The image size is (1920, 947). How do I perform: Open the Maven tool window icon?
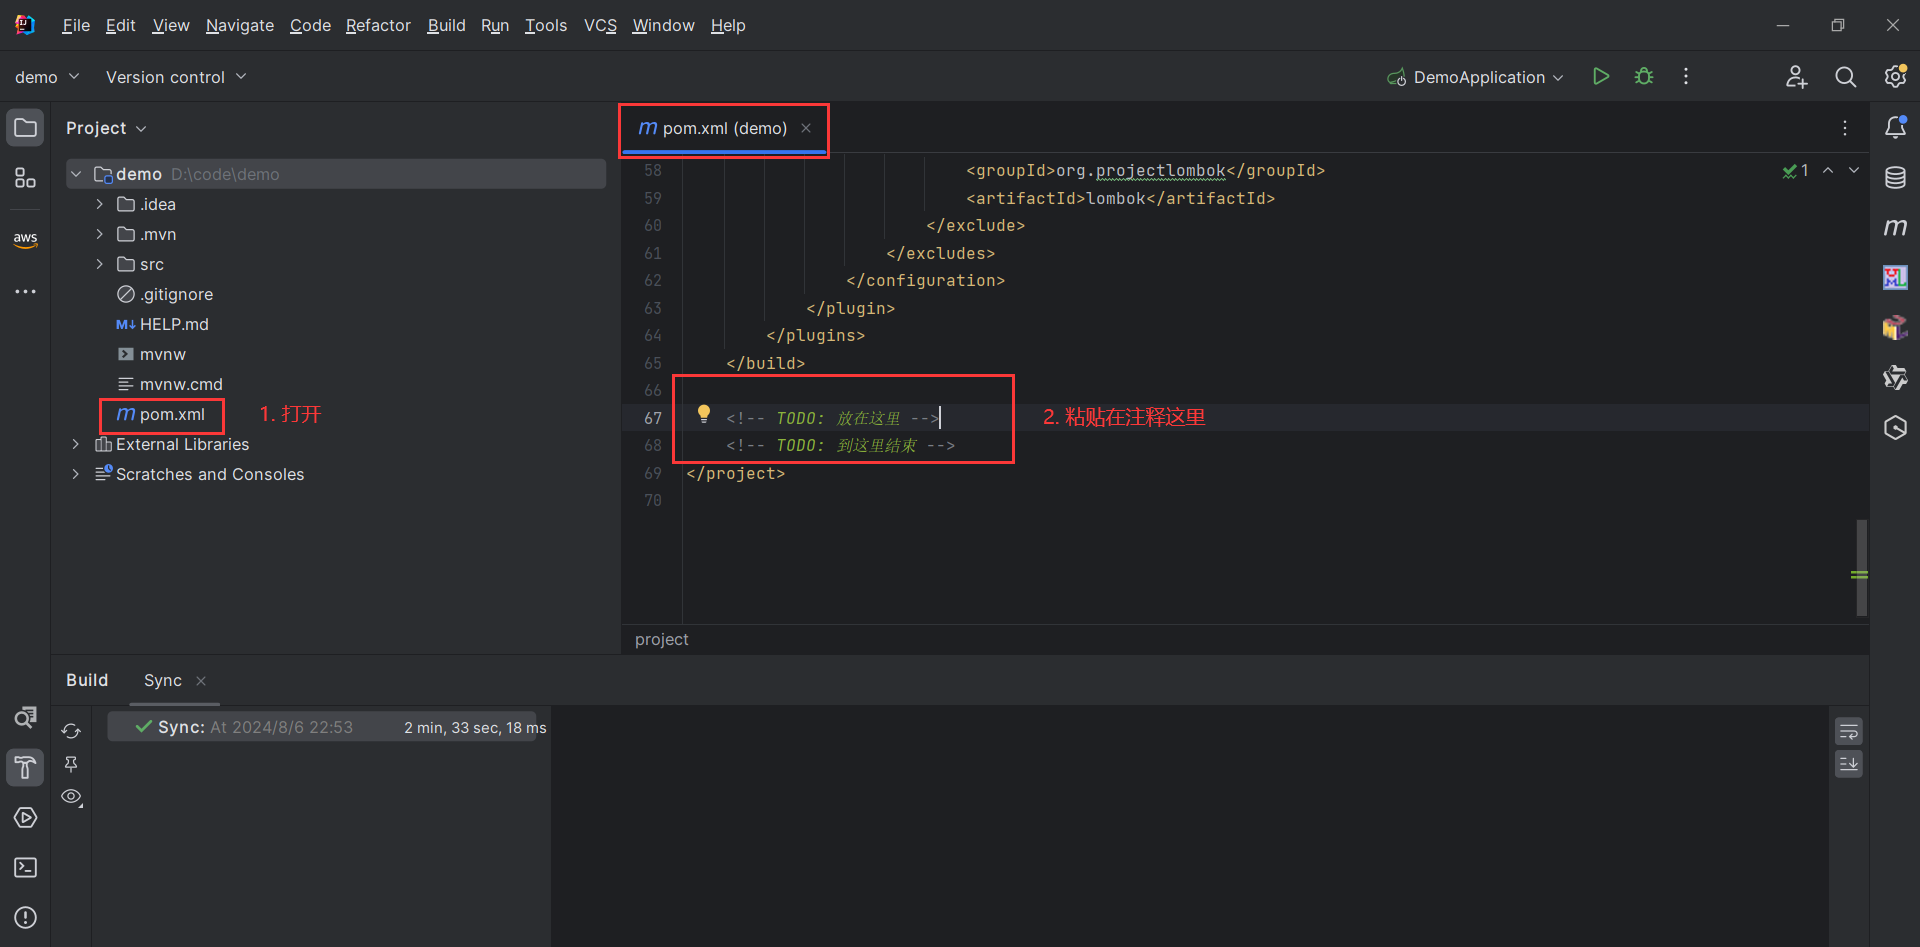[x=1895, y=228]
